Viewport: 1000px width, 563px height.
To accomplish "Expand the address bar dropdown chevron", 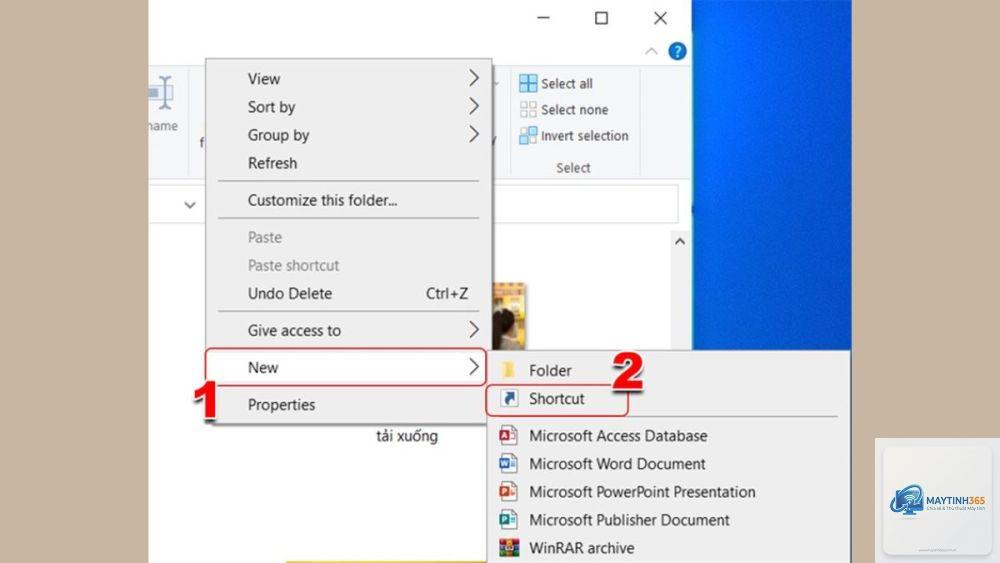I will point(189,205).
